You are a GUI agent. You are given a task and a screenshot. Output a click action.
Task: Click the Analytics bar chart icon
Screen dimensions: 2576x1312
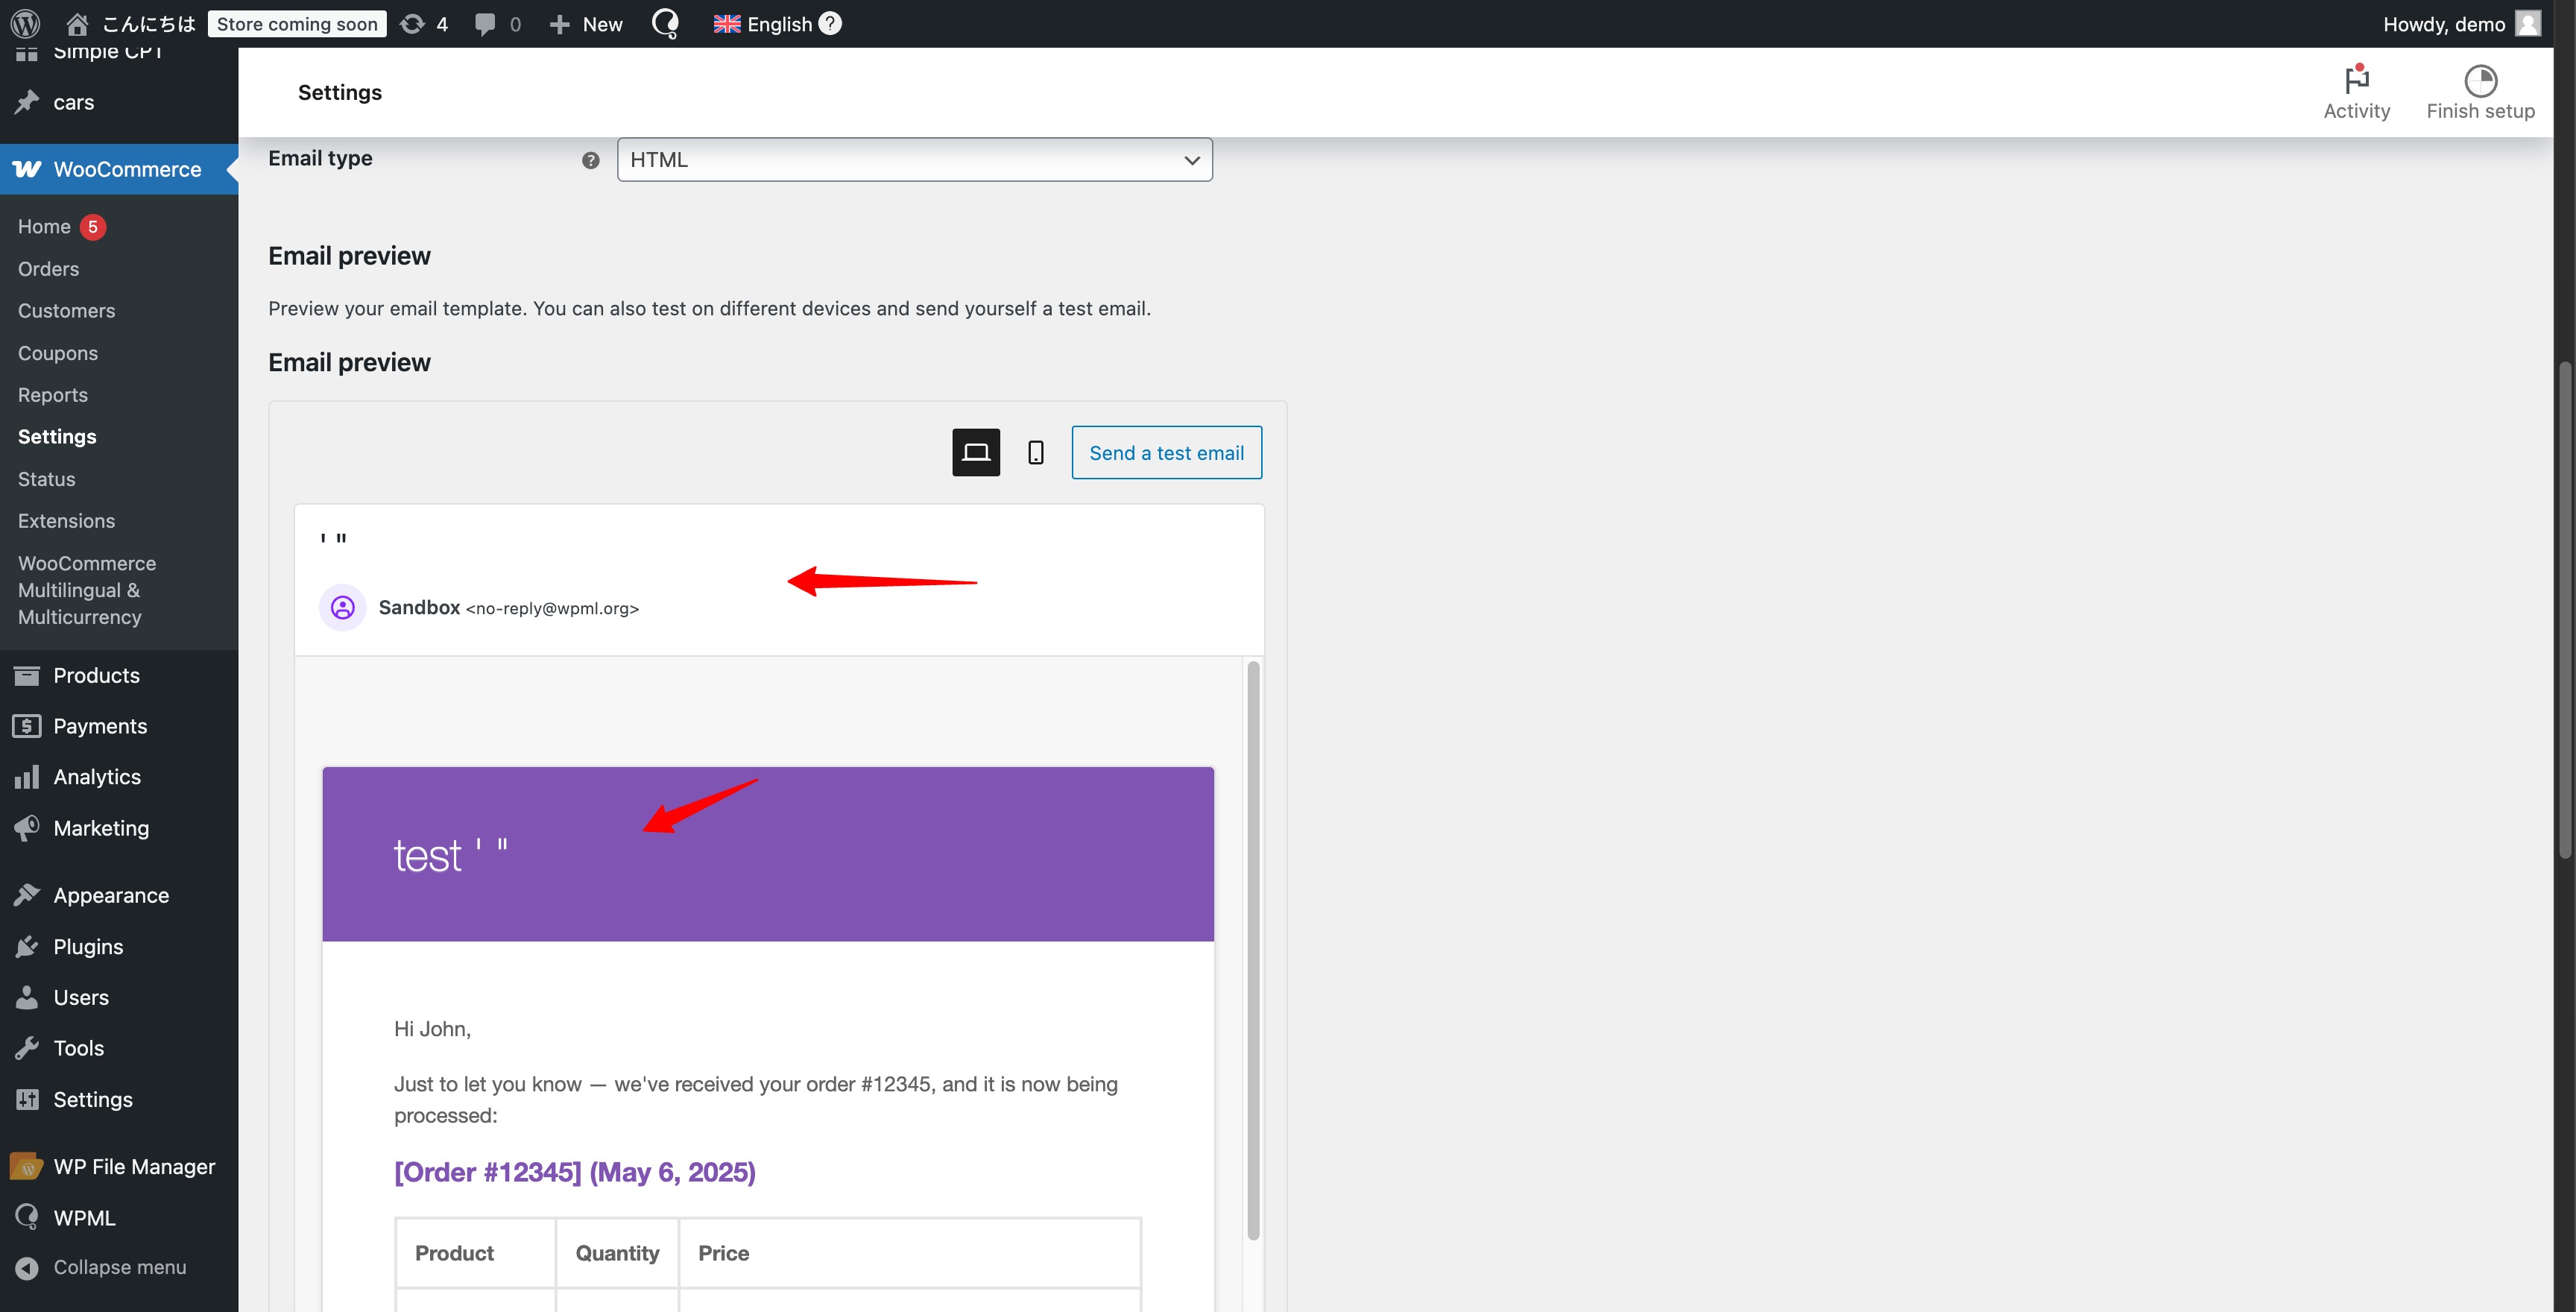(x=27, y=777)
